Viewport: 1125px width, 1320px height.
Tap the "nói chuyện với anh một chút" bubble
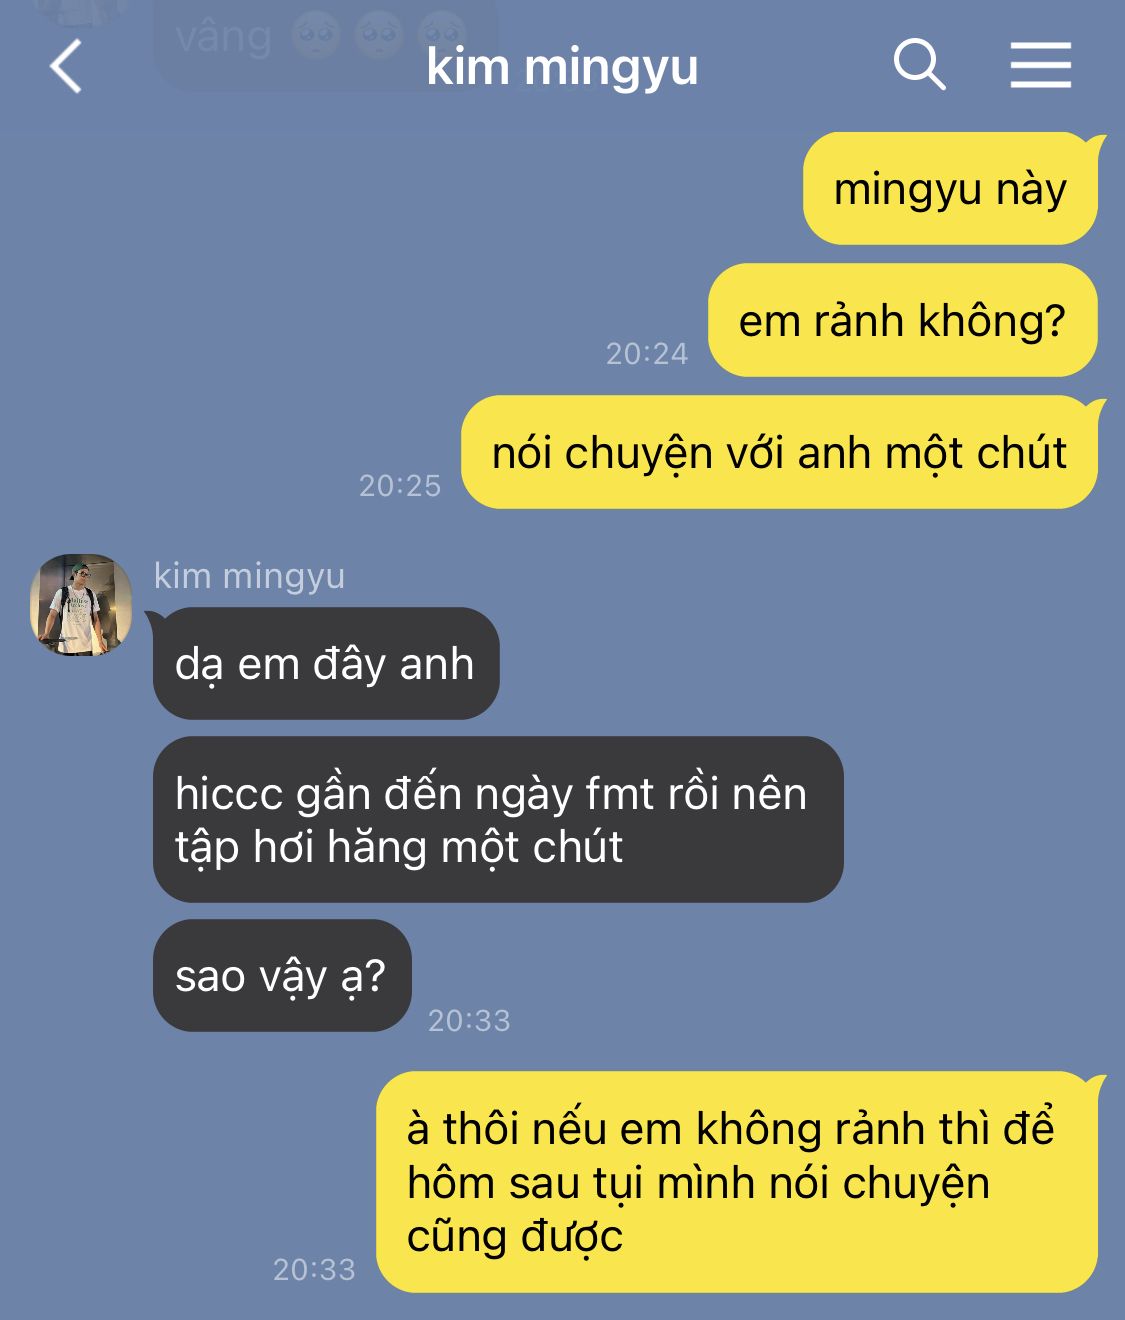pyautogui.click(x=779, y=452)
